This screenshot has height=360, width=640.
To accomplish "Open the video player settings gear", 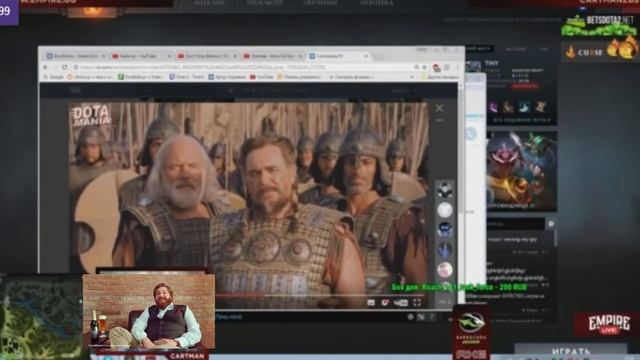I will point(385,302).
